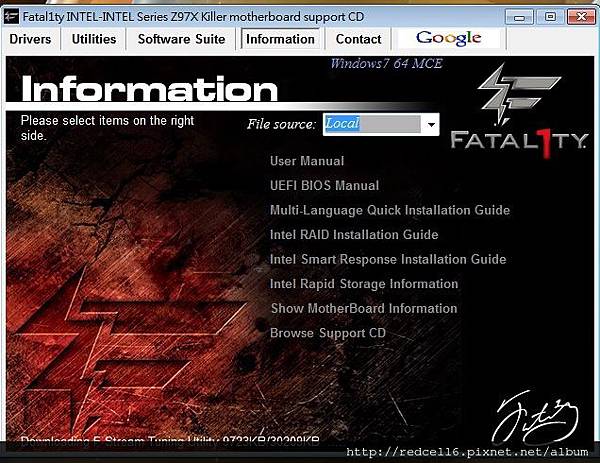Click the File source label

282,124
